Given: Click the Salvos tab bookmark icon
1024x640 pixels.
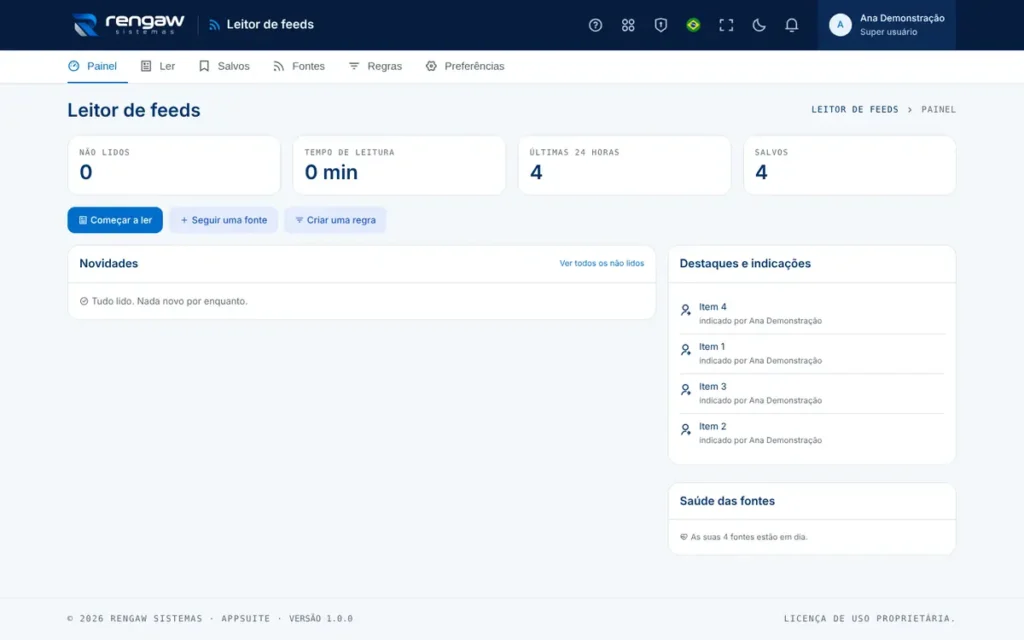Looking at the screenshot, I should 204,66.
